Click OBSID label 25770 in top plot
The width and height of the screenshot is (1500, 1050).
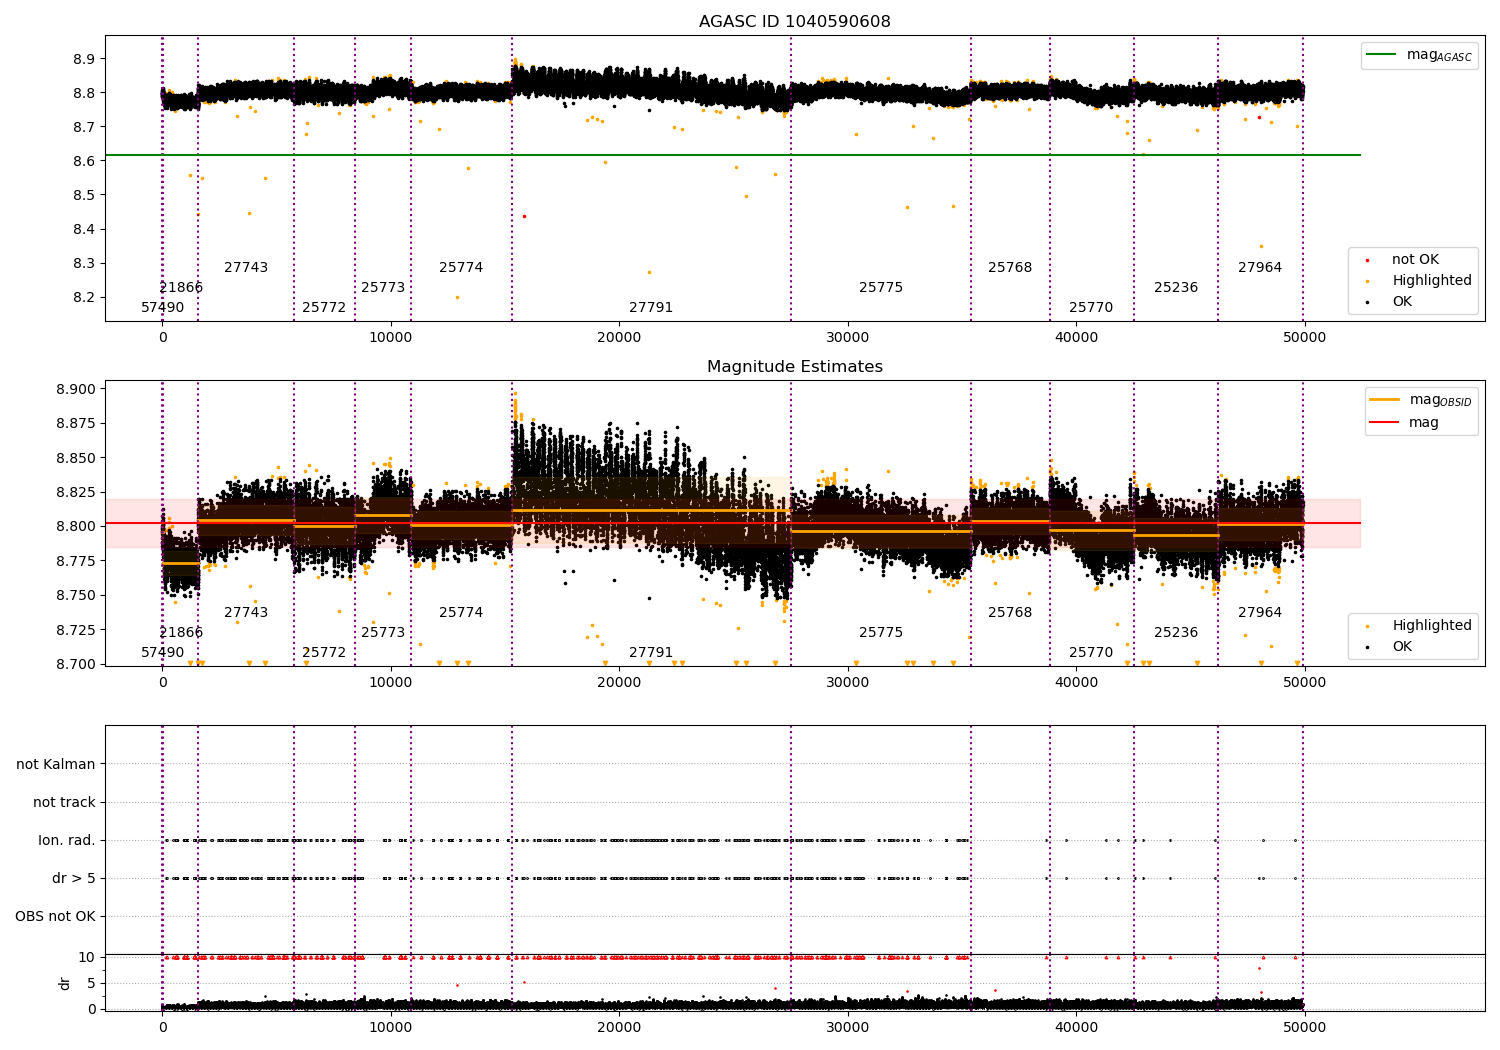pyautogui.click(x=1091, y=308)
